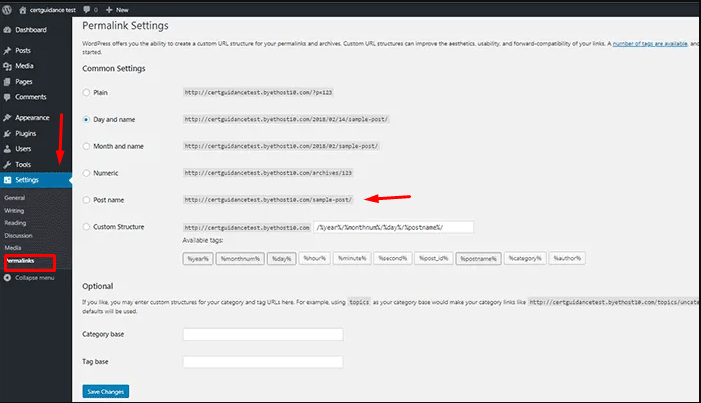Click the Dashboard gauge icon
Viewport: 701px width, 403px height.
(x=7, y=30)
